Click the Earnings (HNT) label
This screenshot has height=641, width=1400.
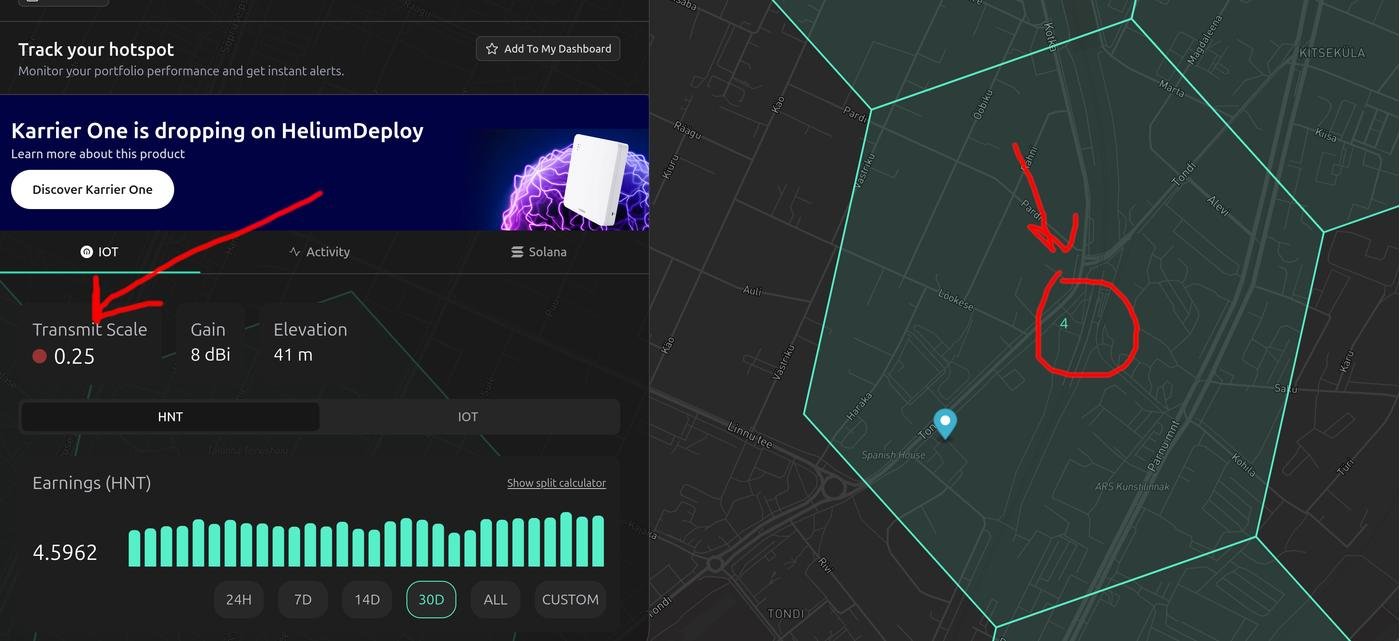tap(92, 483)
